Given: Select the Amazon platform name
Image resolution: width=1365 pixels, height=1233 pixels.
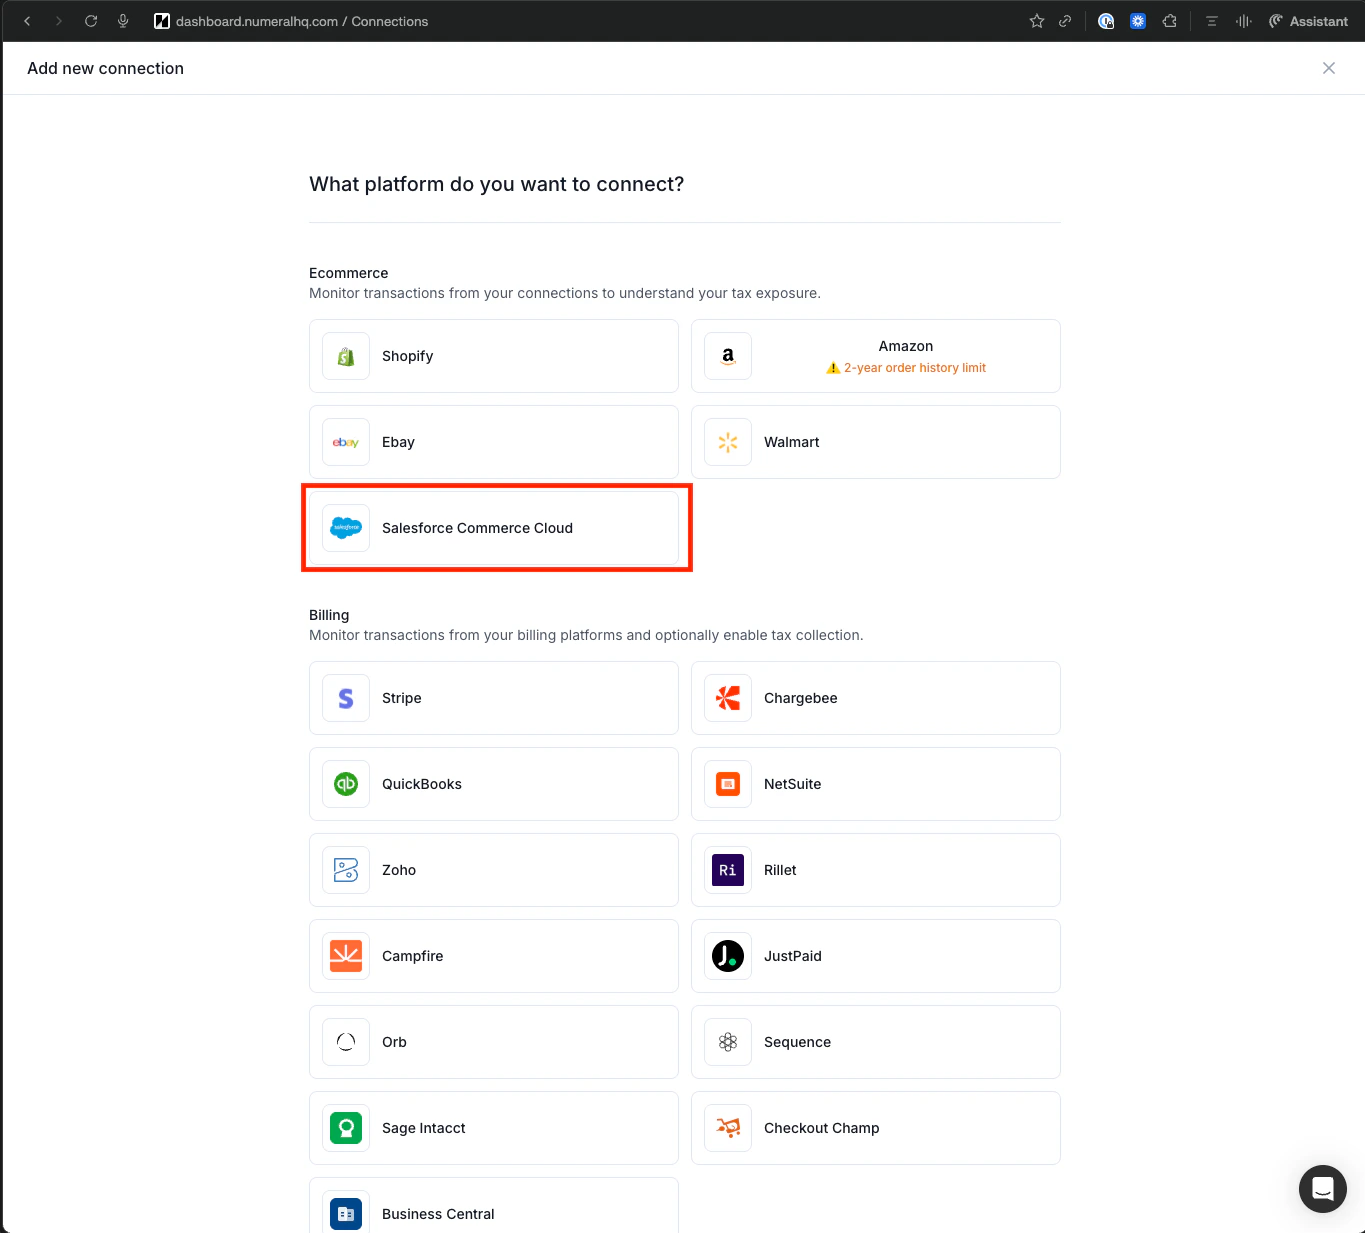Looking at the screenshot, I should point(906,346).
